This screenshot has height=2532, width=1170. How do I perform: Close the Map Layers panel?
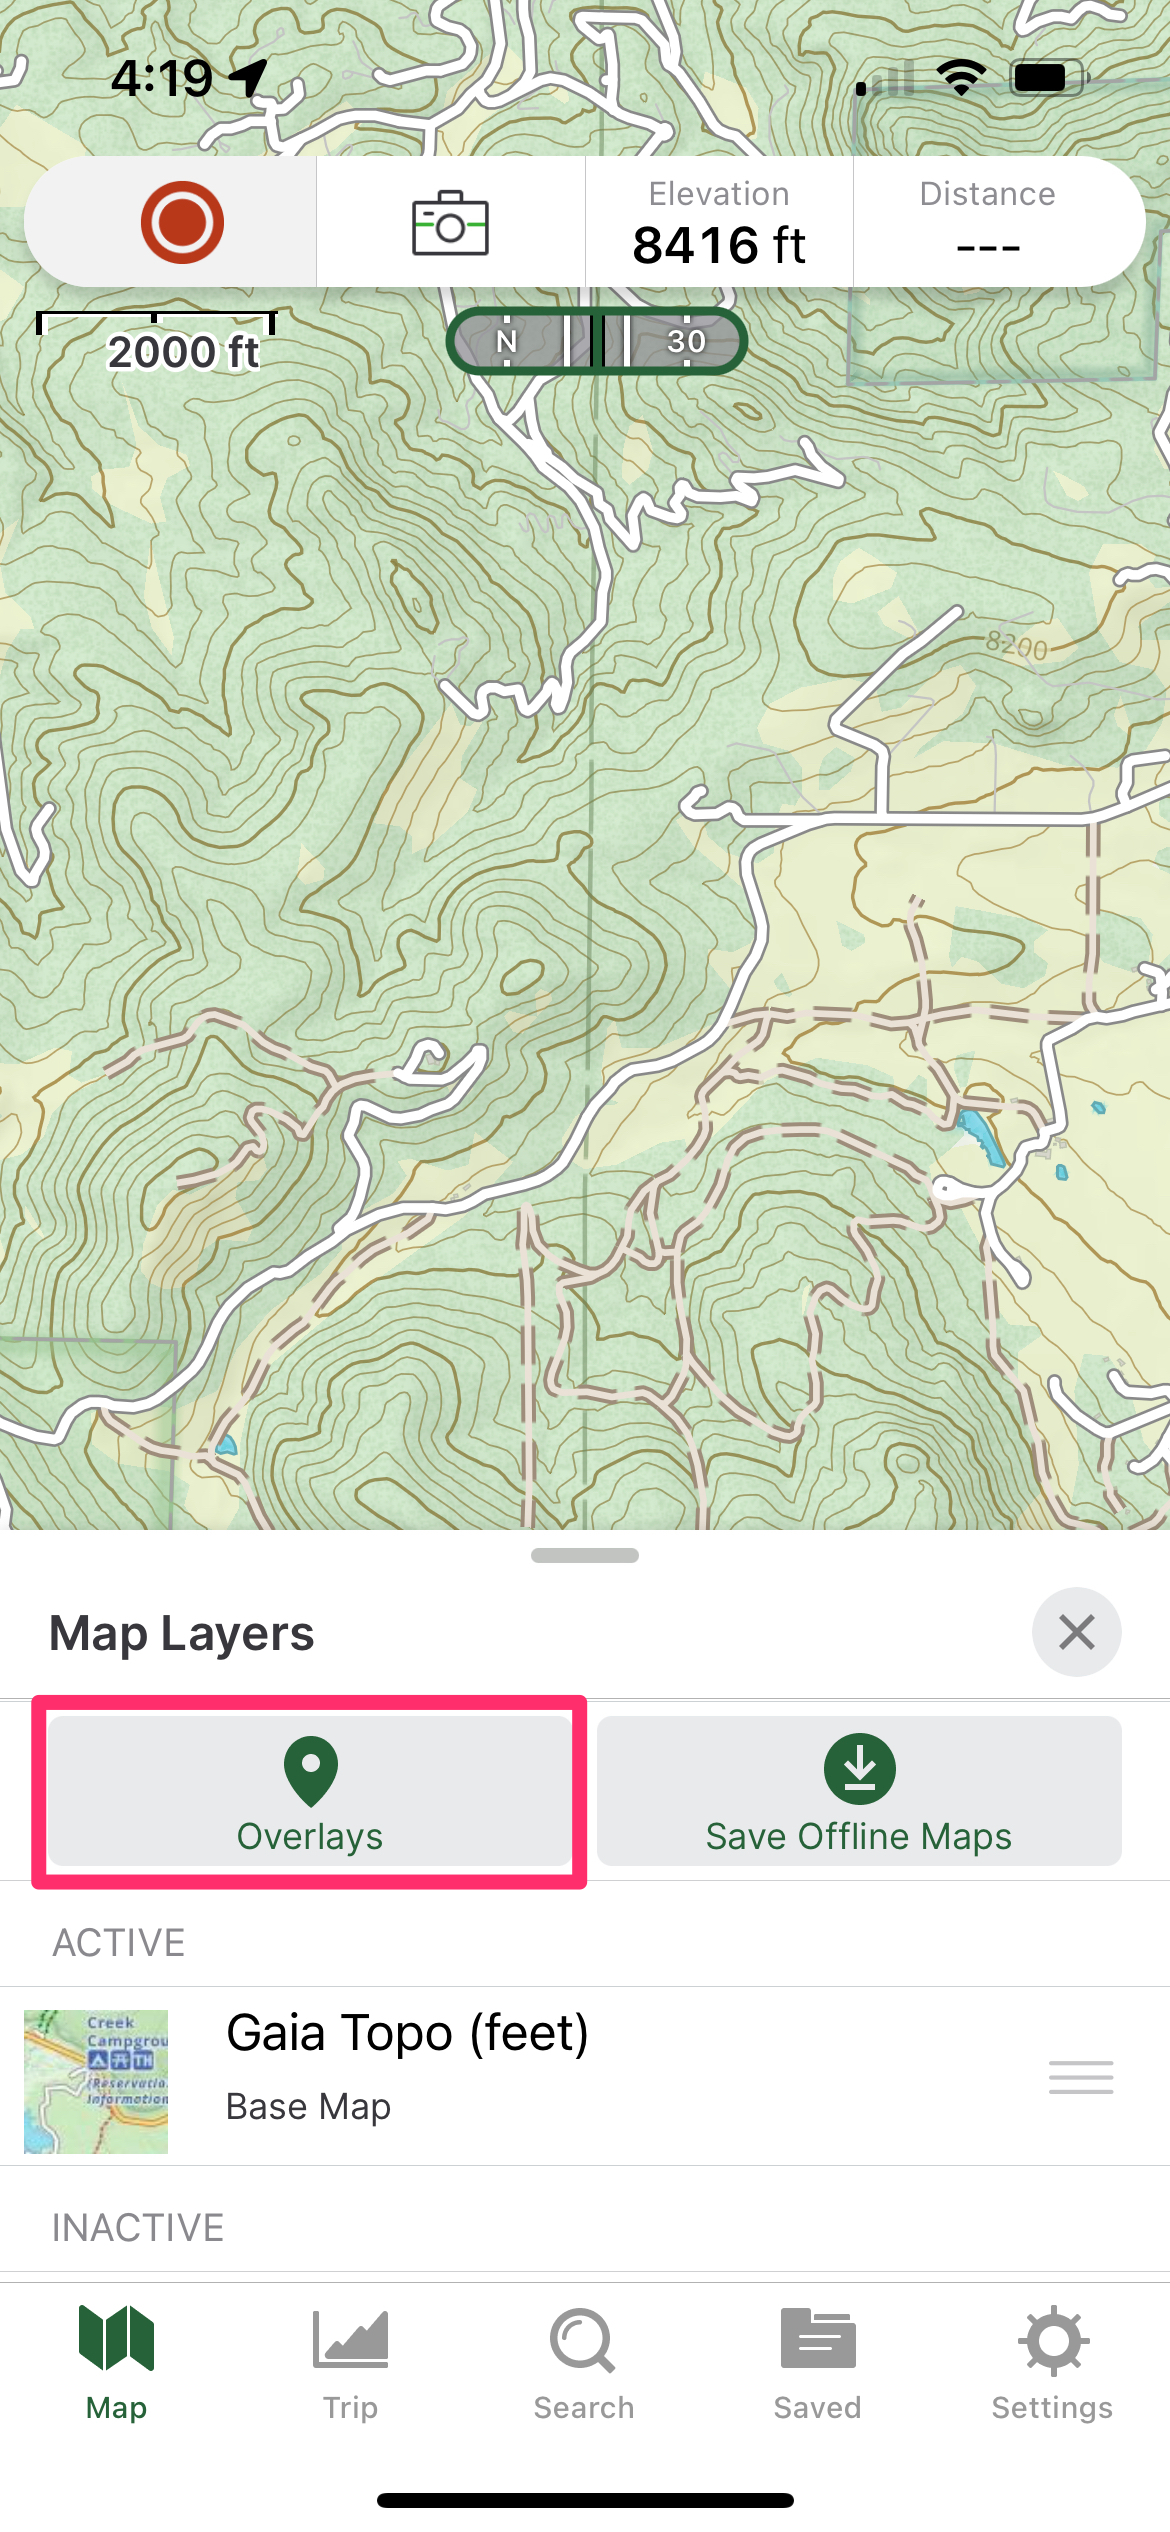[x=1077, y=1633]
